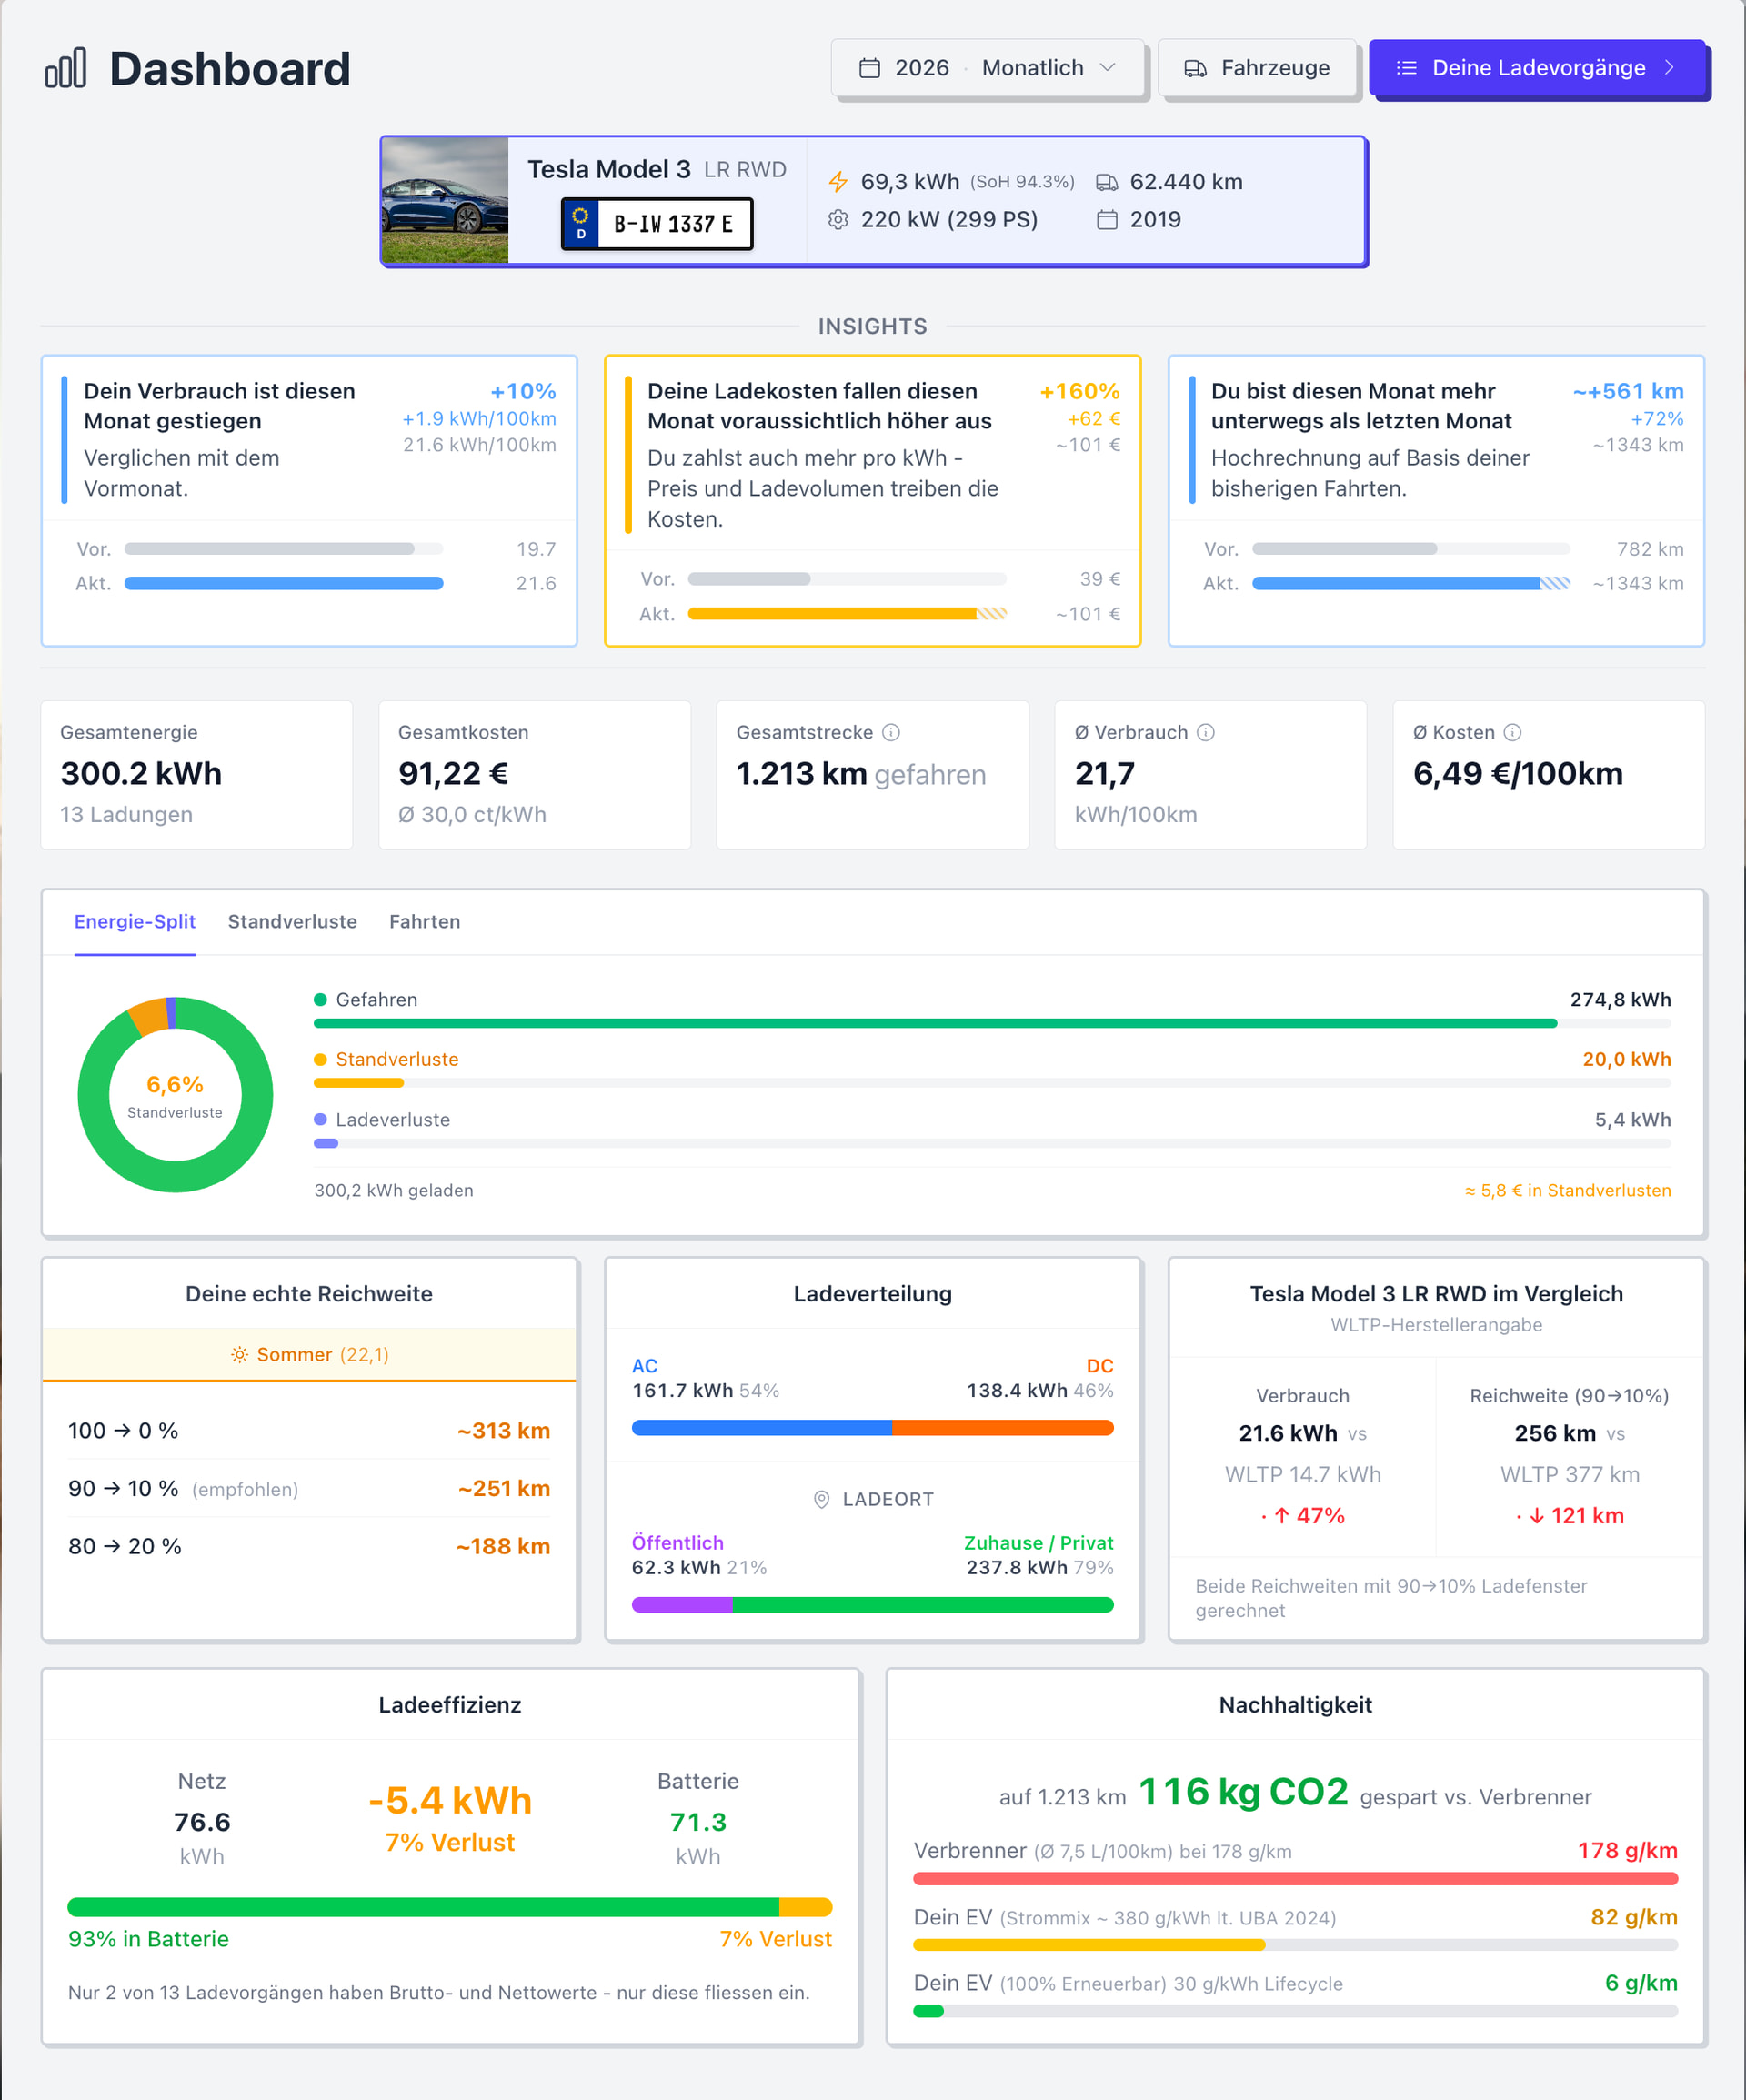Viewport: 1746px width, 2100px height.
Task: Open Deine Ladevorgänge list
Action: point(1537,68)
